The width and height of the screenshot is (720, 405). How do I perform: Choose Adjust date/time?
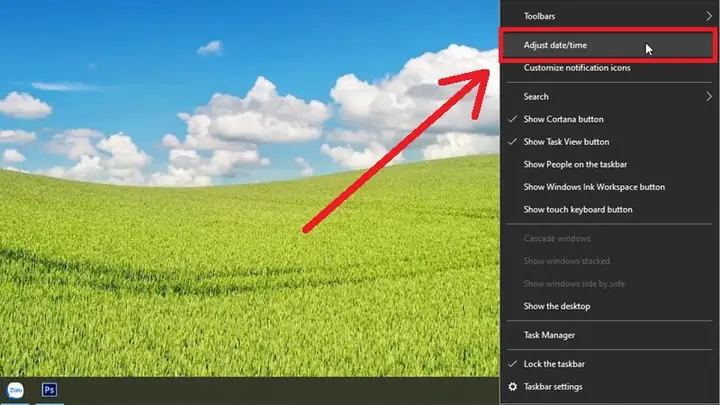(608, 45)
